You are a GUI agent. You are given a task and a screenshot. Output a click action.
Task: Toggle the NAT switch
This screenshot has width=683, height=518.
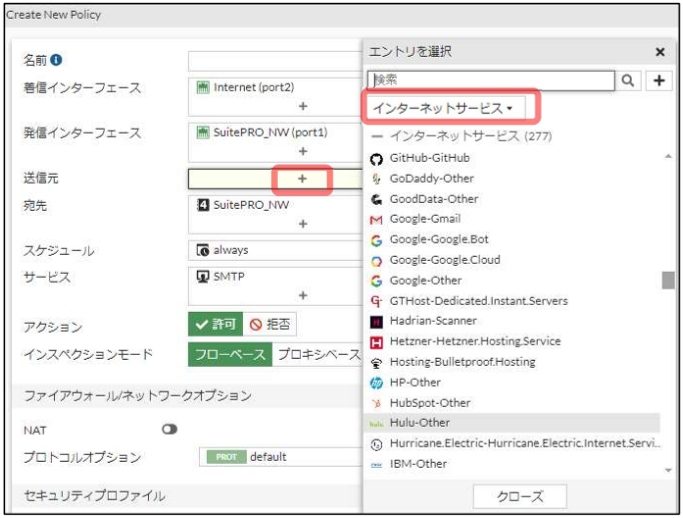coord(169,428)
